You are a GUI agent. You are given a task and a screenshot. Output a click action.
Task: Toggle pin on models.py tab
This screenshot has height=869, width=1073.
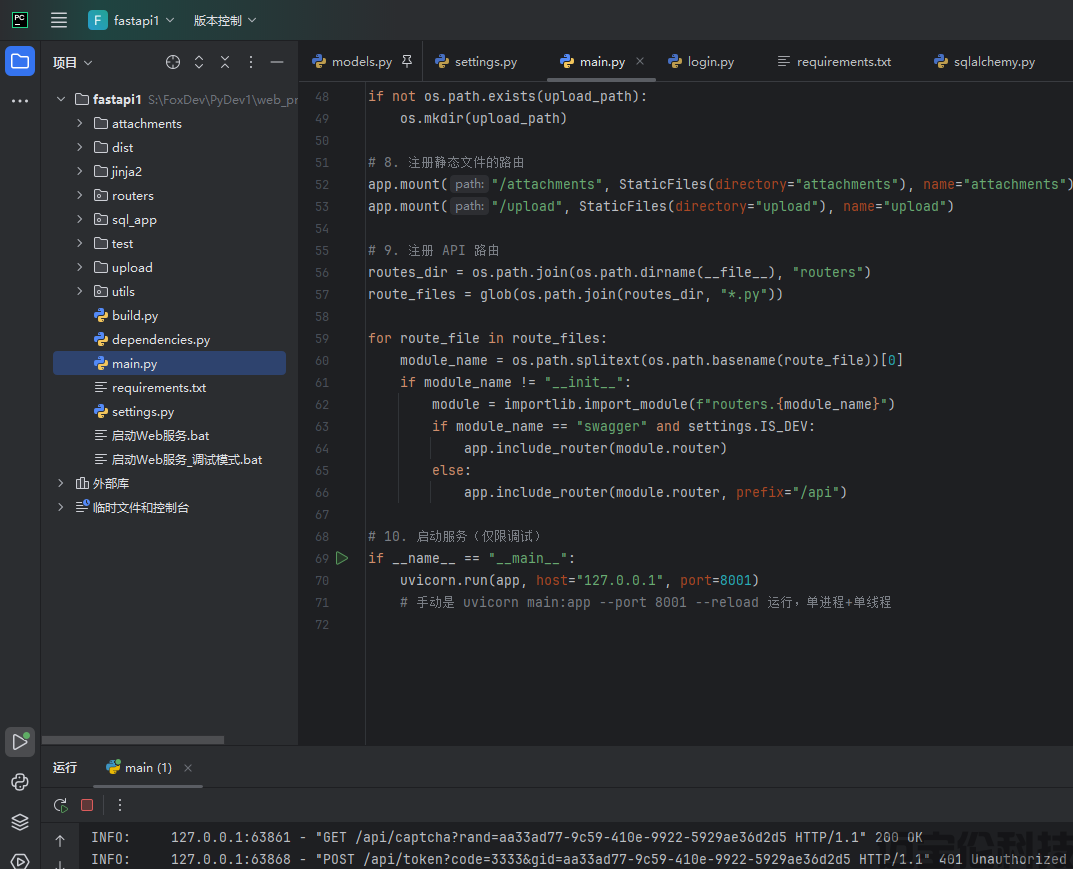tap(406, 61)
